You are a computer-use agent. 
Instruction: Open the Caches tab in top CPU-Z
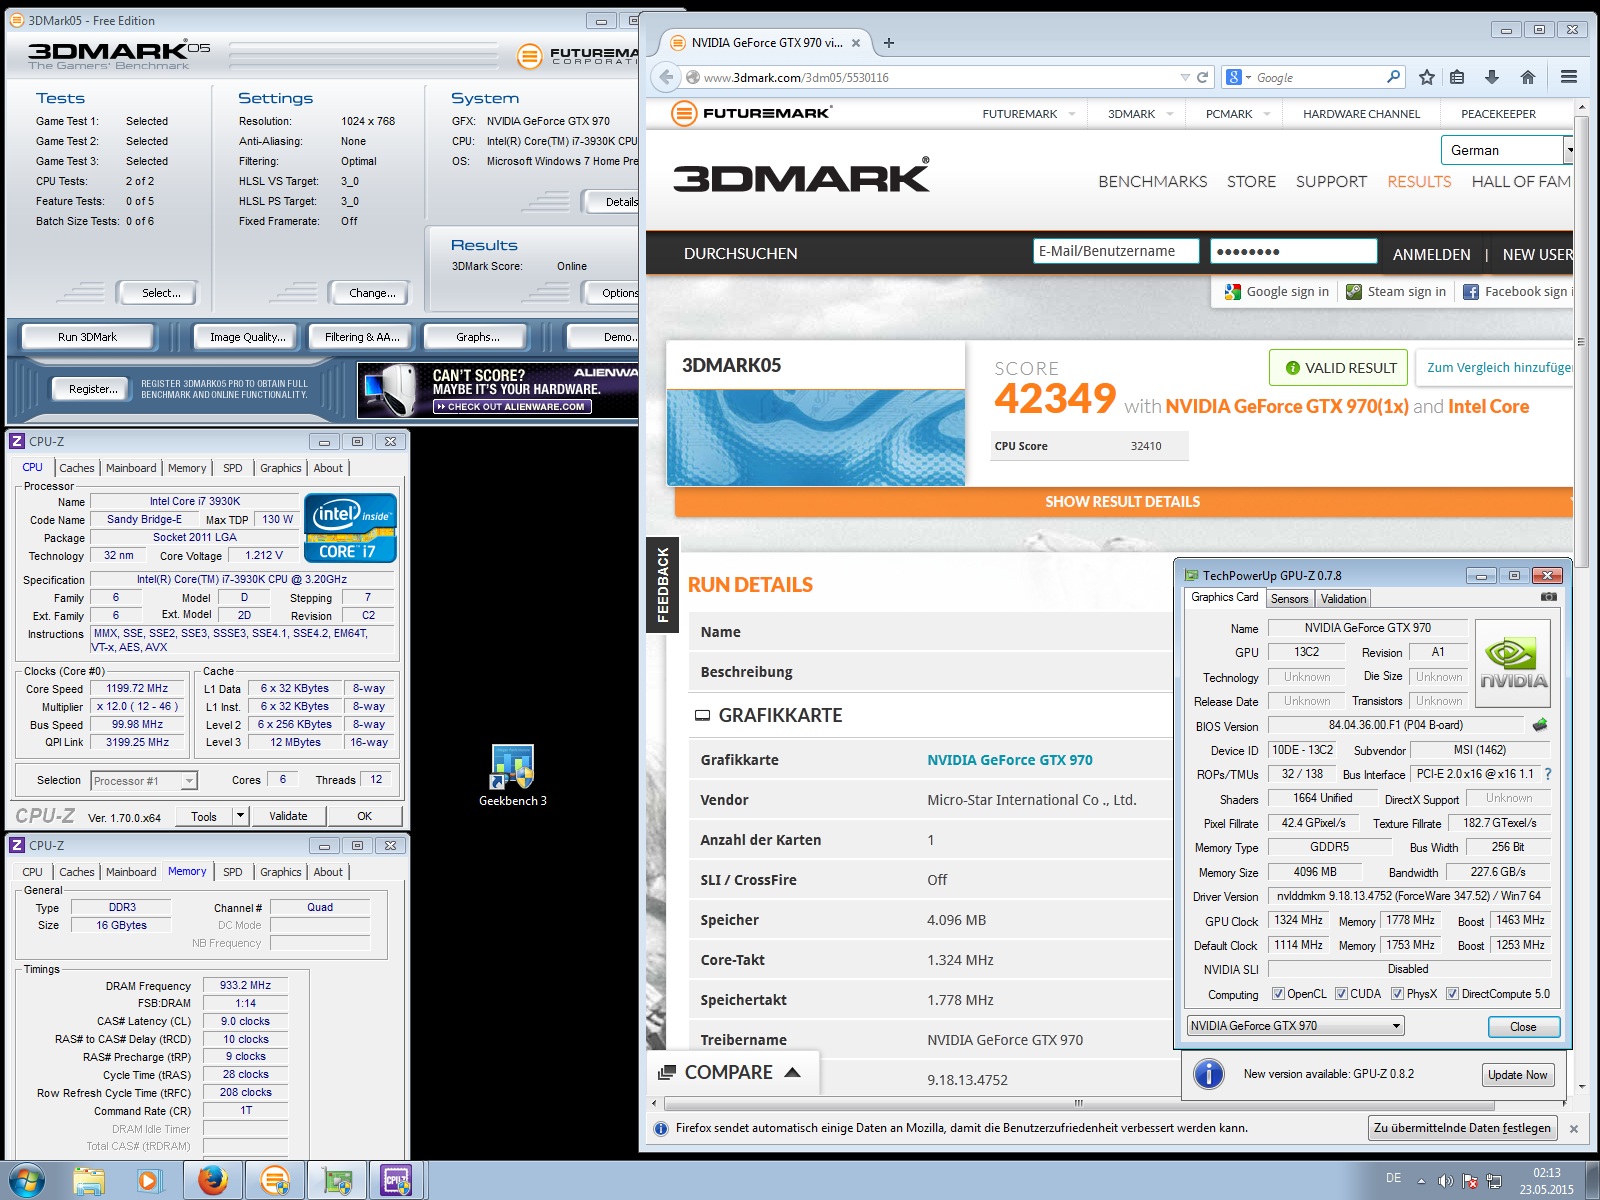[76, 468]
